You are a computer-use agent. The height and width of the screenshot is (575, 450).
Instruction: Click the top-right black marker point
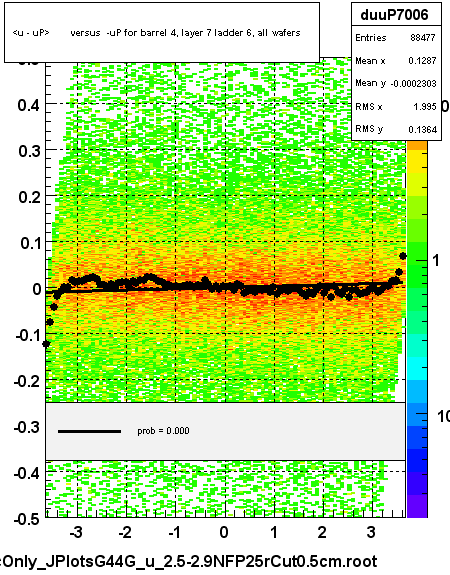click(x=403, y=256)
